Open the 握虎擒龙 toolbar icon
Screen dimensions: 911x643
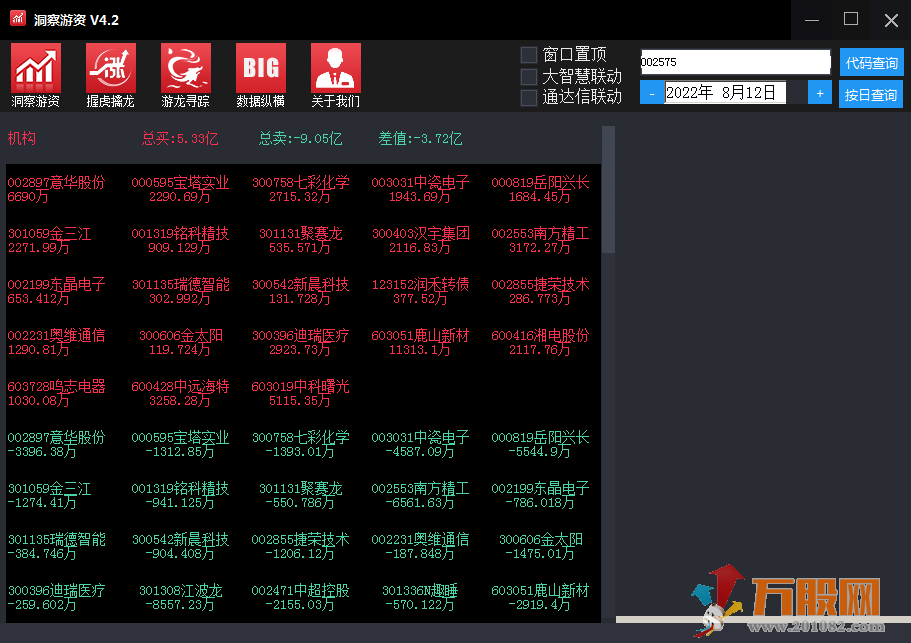coord(110,76)
